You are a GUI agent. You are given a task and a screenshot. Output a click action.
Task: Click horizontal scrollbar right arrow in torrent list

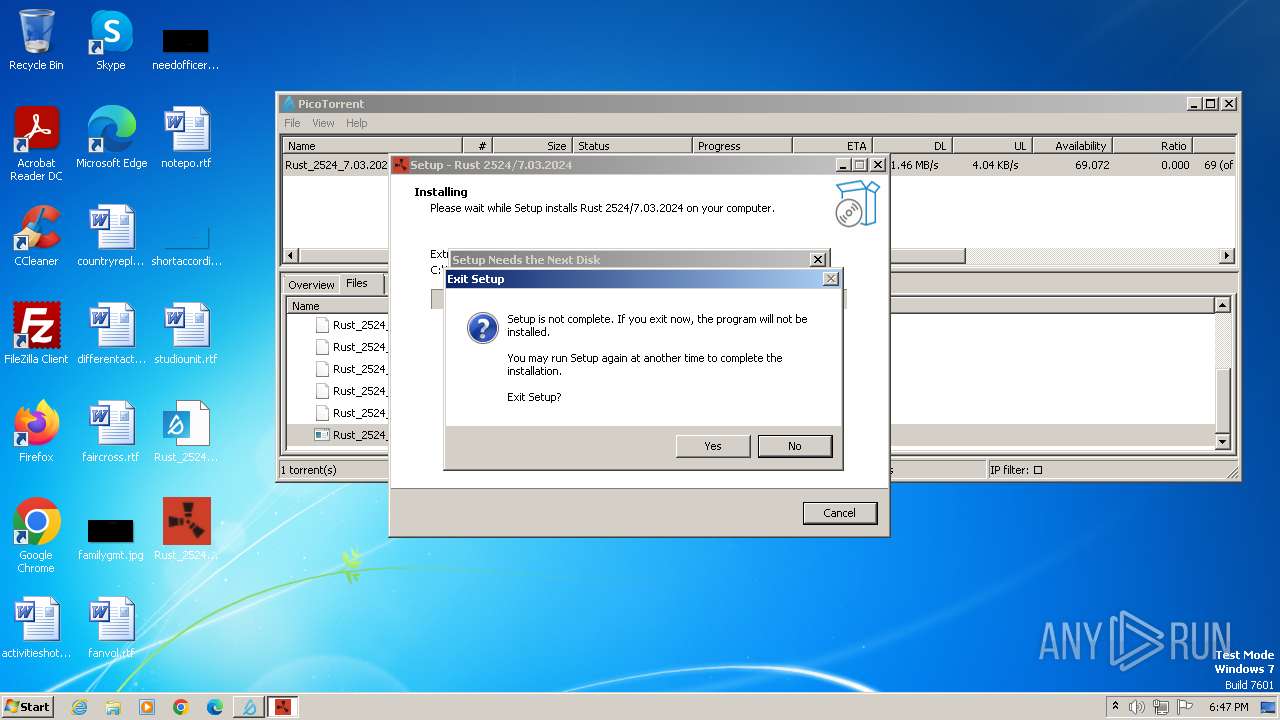click(x=1227, y=256)
